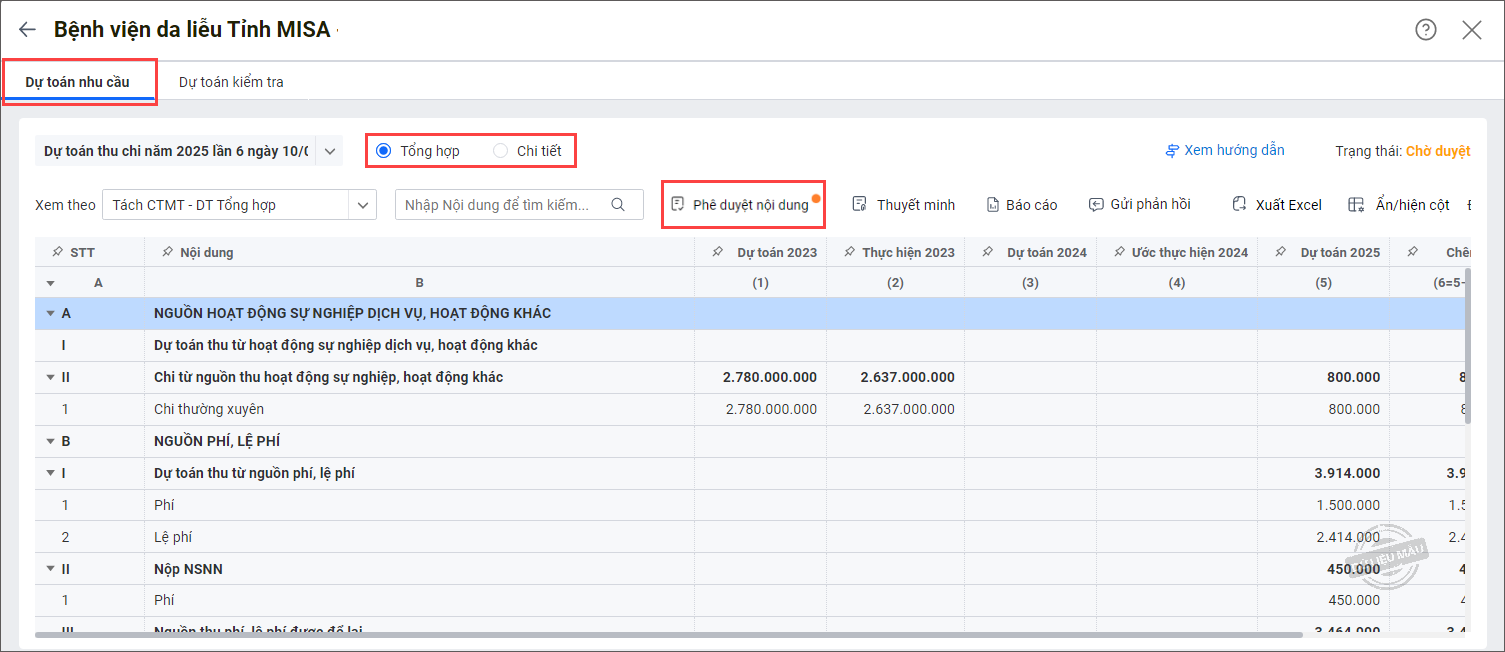Image resolution: width=1505 pixels, height=652 pixels.
Task: Click Phê duyệt nội dung button
Action: (741, 205)
